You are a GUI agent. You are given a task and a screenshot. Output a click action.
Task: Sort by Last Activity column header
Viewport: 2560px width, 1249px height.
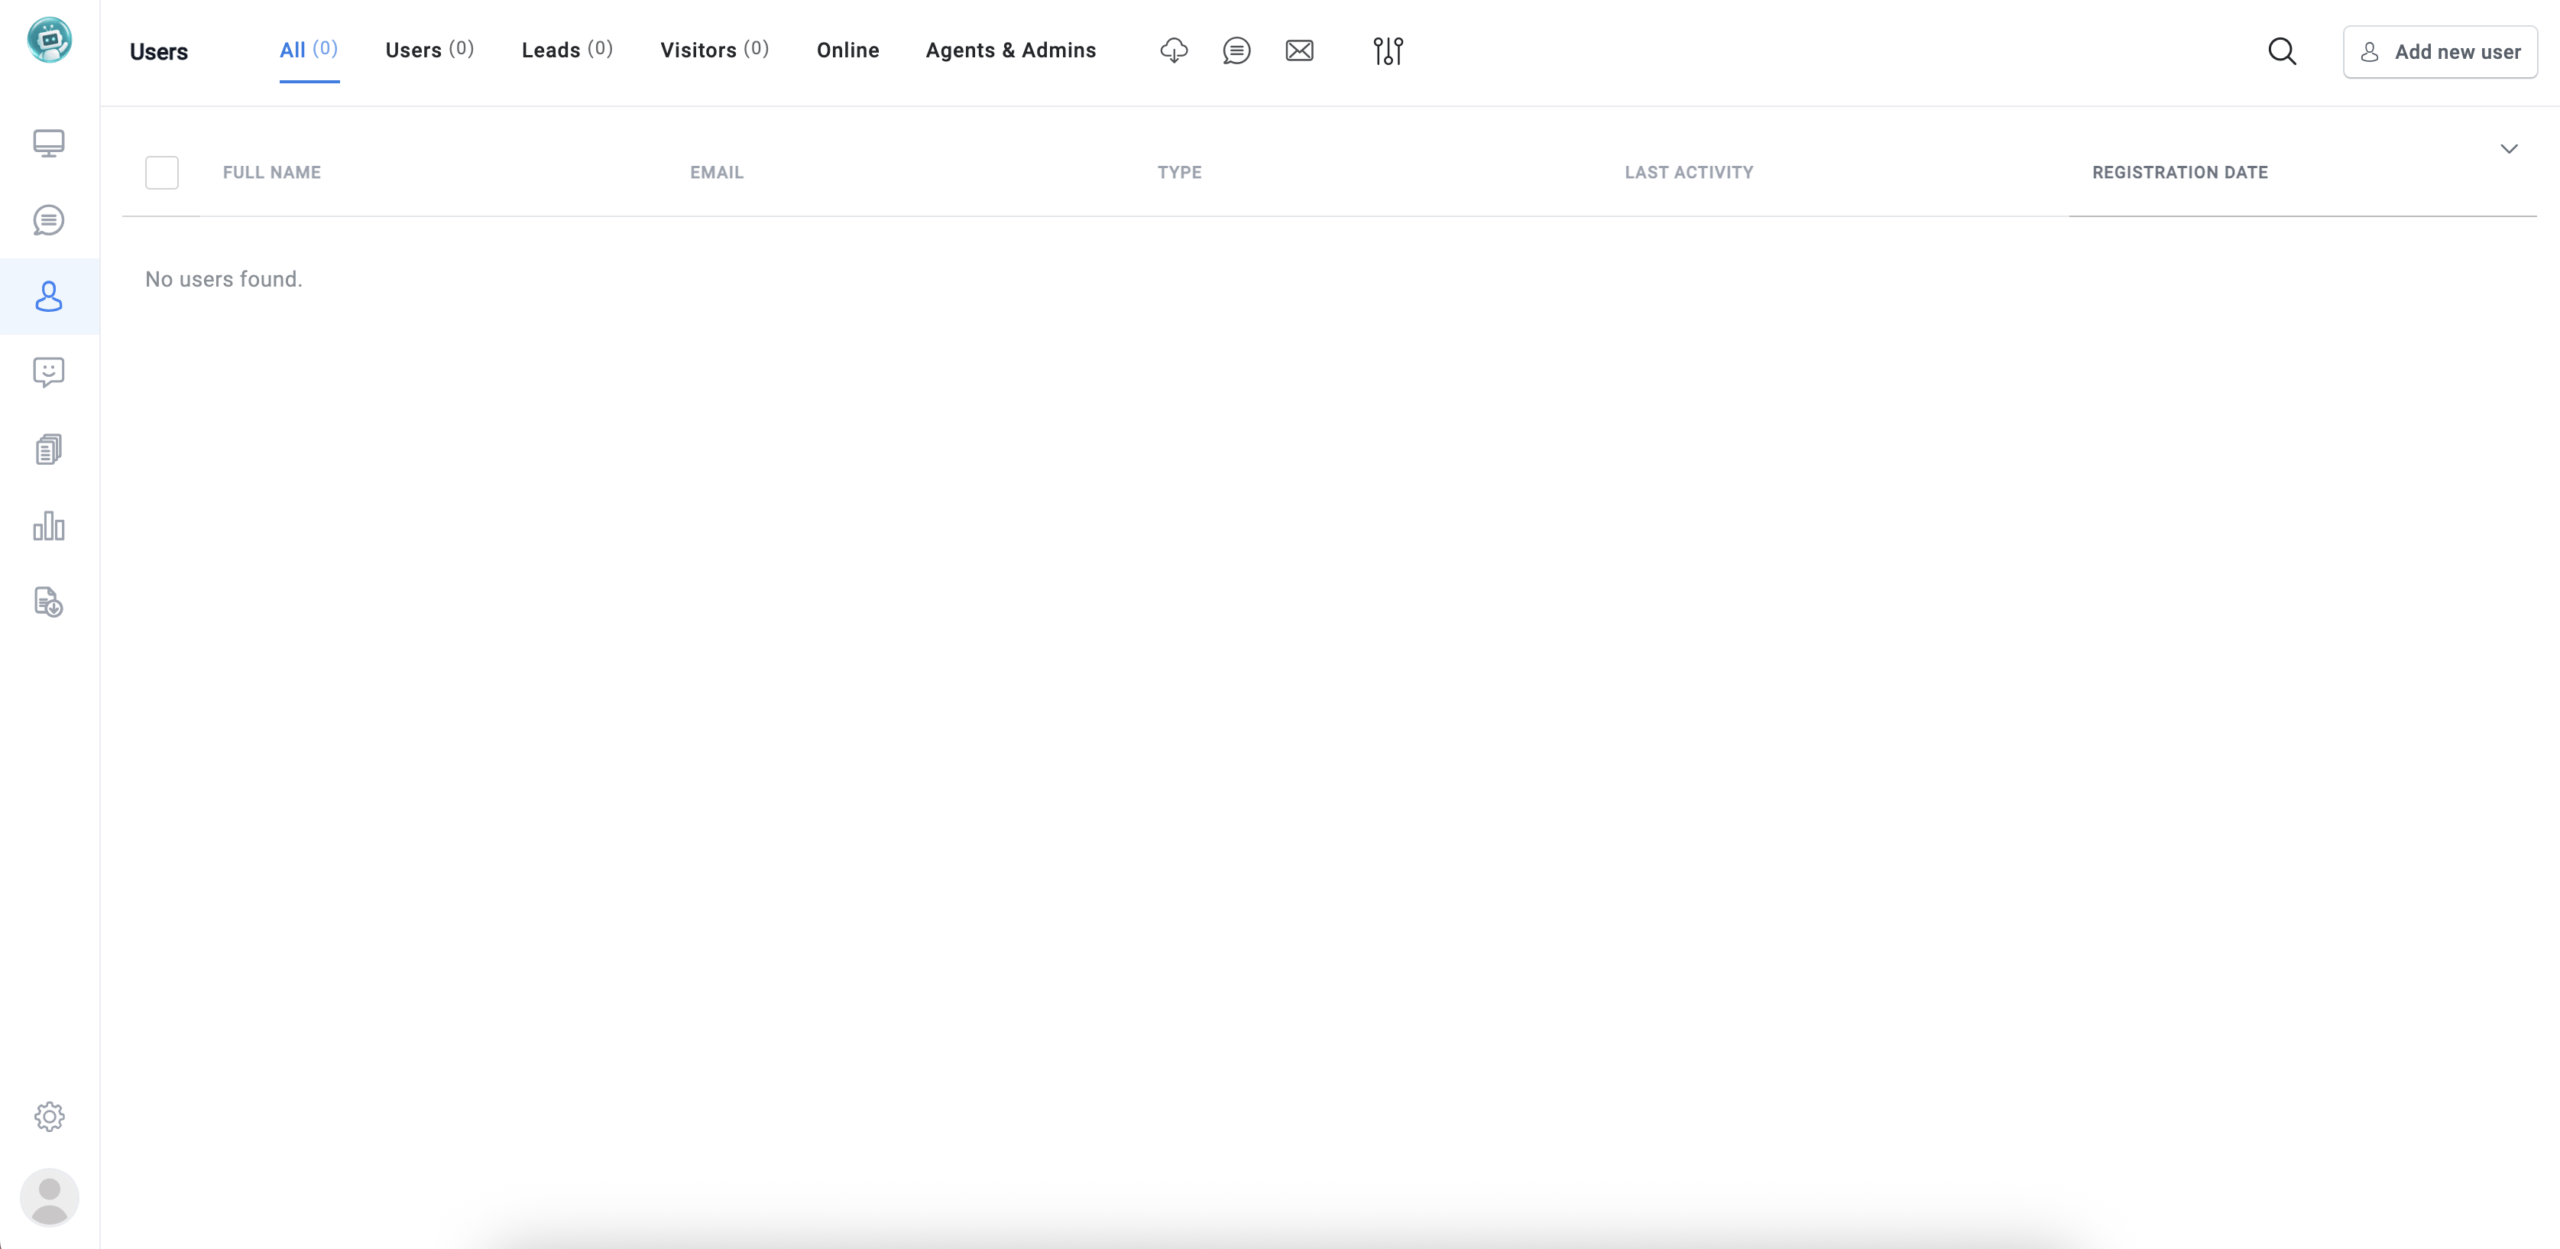click(x=1689, y=172)
